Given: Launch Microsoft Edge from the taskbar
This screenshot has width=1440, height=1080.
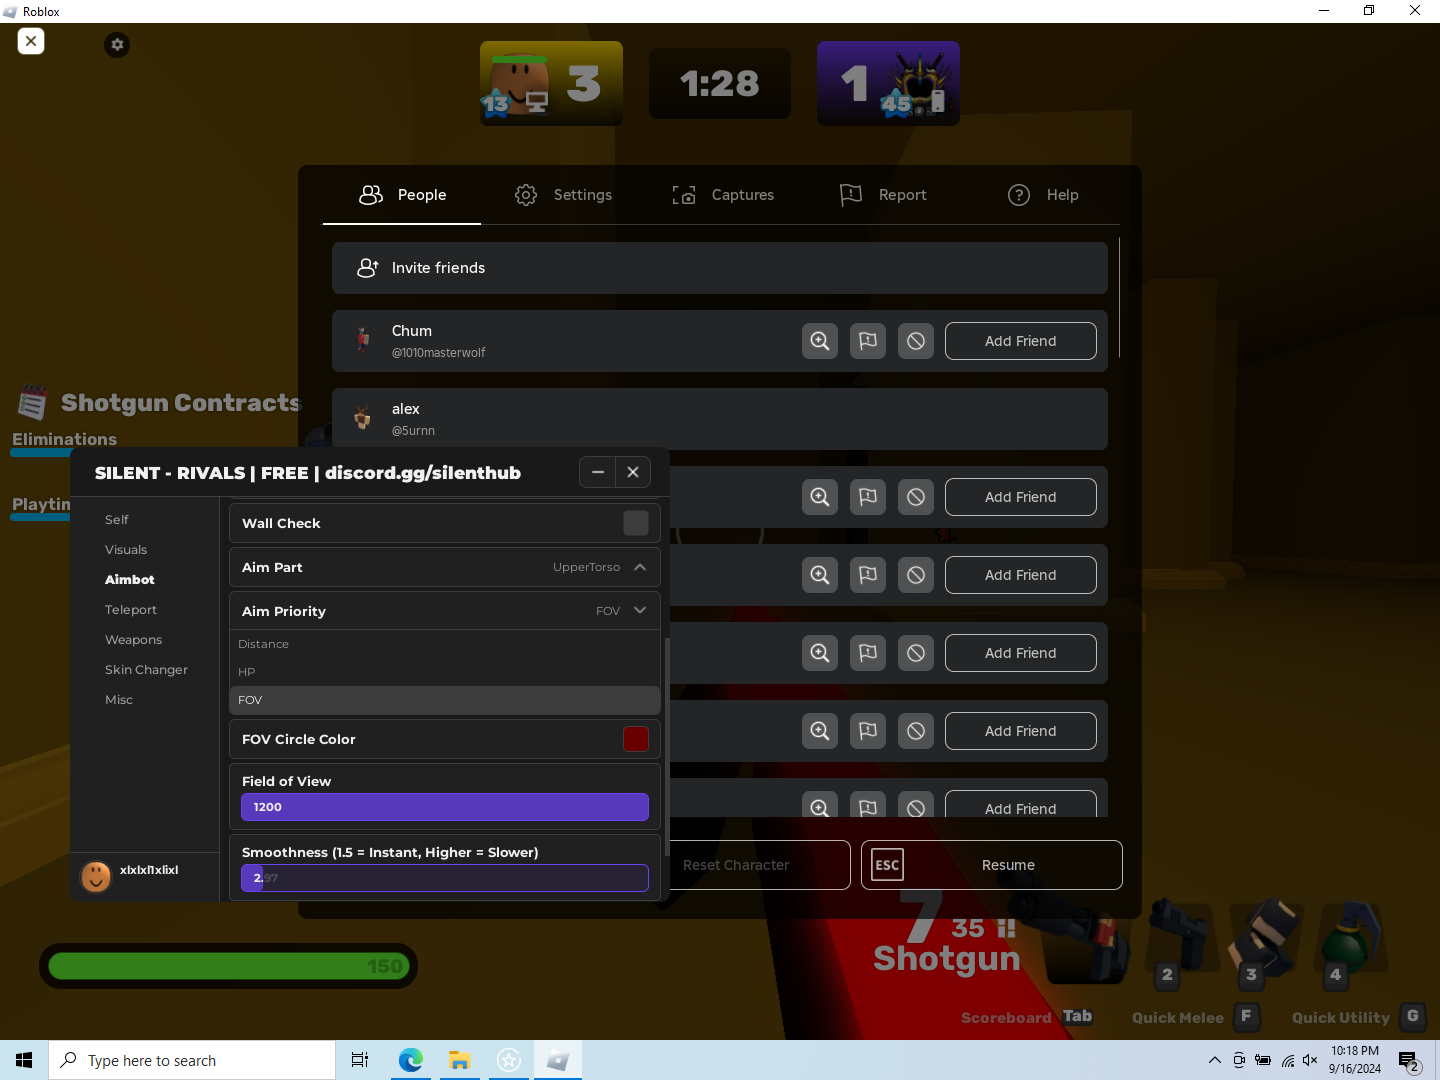Looking at the screenshot, I should coord(411,1060).
